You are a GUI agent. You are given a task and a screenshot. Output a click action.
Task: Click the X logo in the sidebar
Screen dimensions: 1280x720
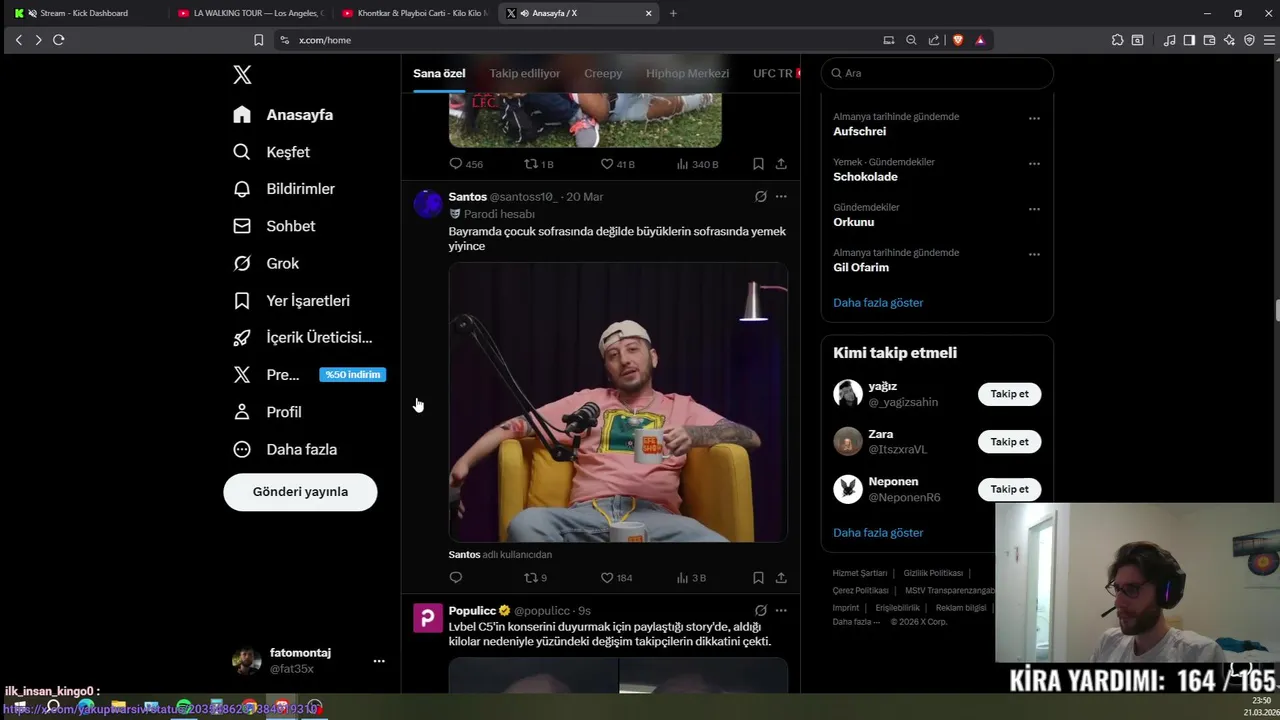tap(242, 75)
